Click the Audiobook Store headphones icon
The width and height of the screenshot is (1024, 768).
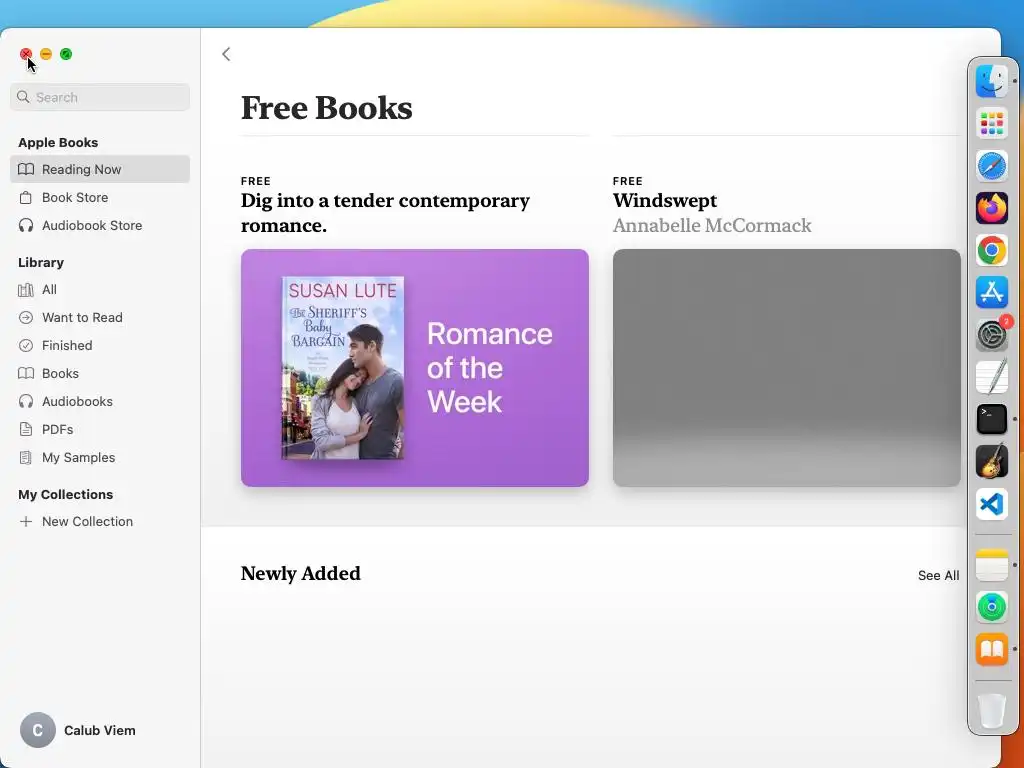(26, 225)
